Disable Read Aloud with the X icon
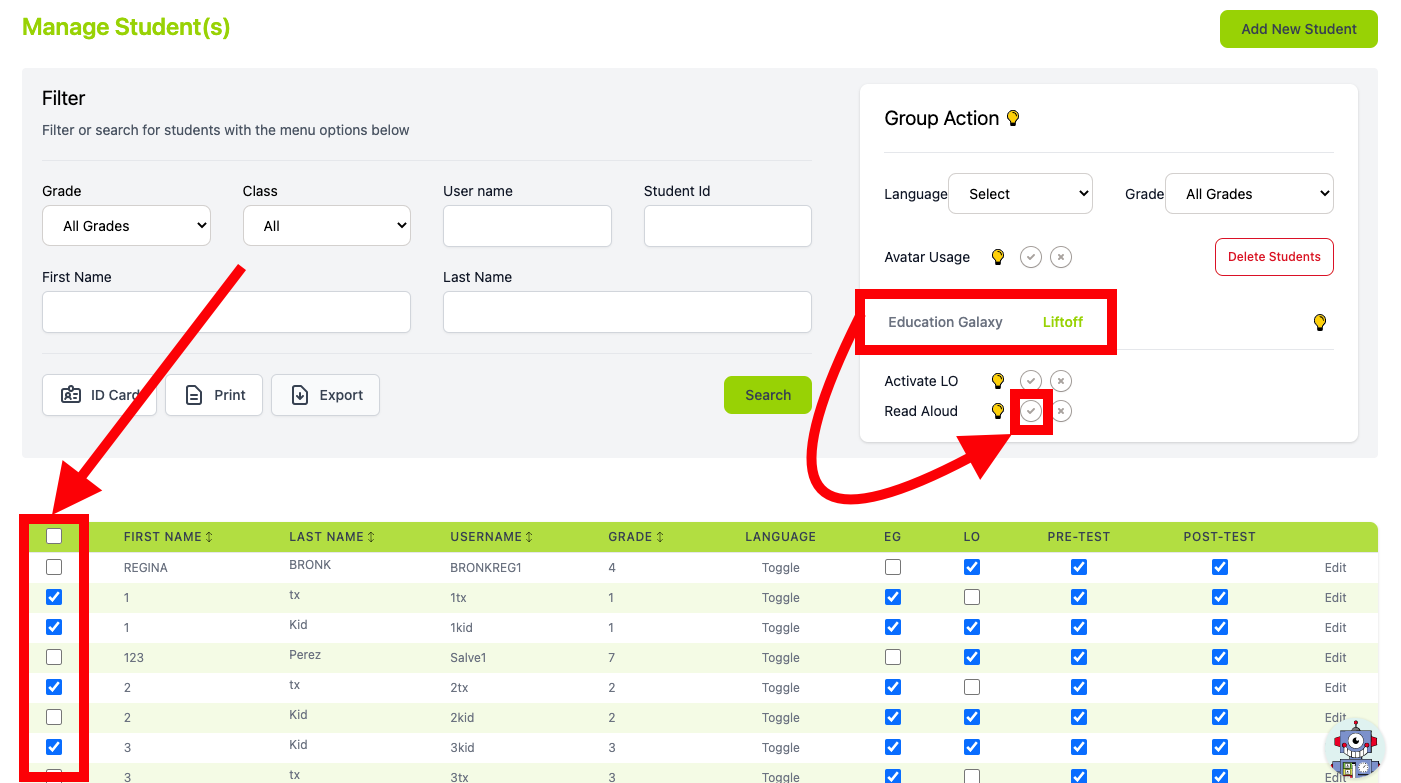The image size is (1401, 783). pos(1061,411)
